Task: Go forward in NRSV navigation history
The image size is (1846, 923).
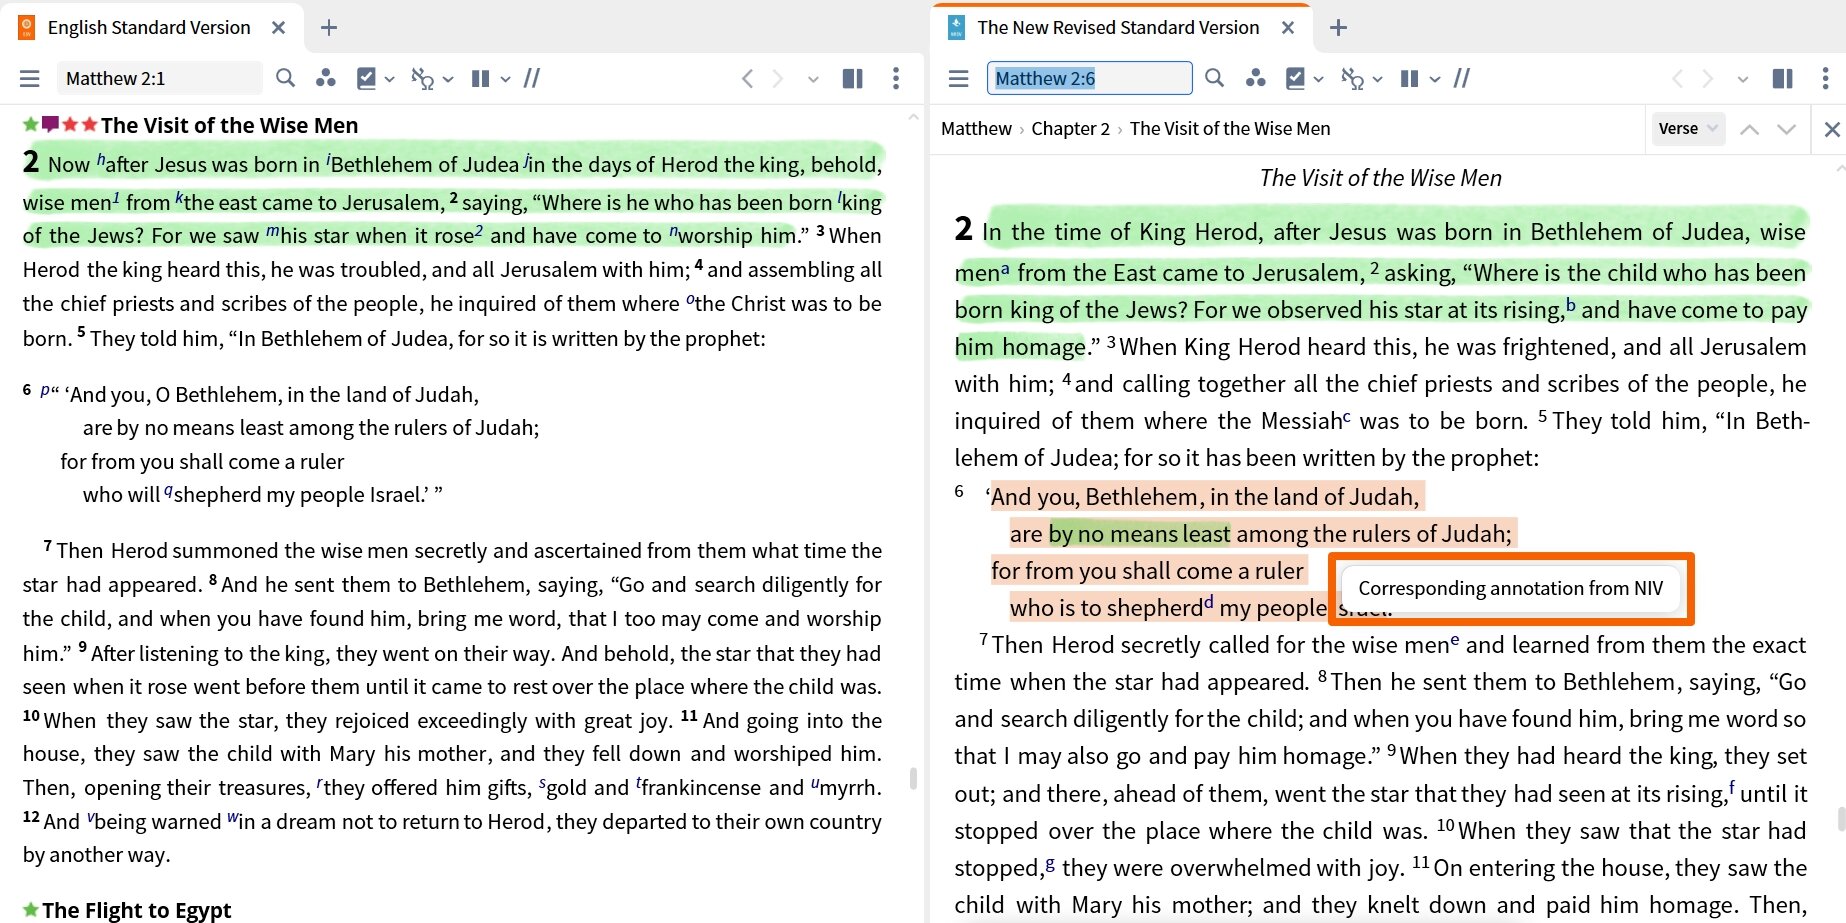Action: (1708, 78)
